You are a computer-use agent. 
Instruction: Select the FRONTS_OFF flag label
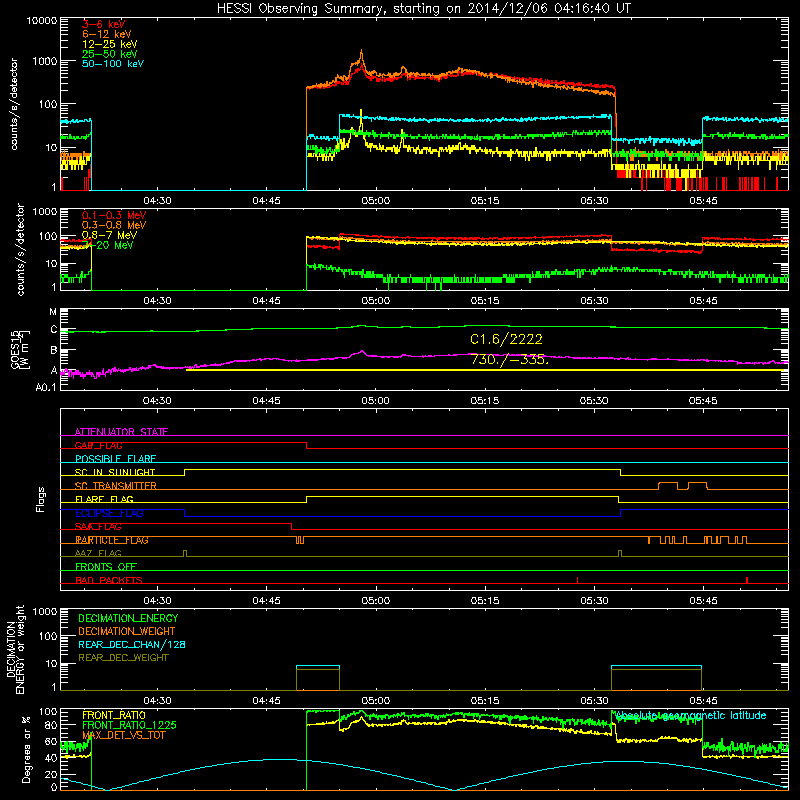tap(106, 567)
